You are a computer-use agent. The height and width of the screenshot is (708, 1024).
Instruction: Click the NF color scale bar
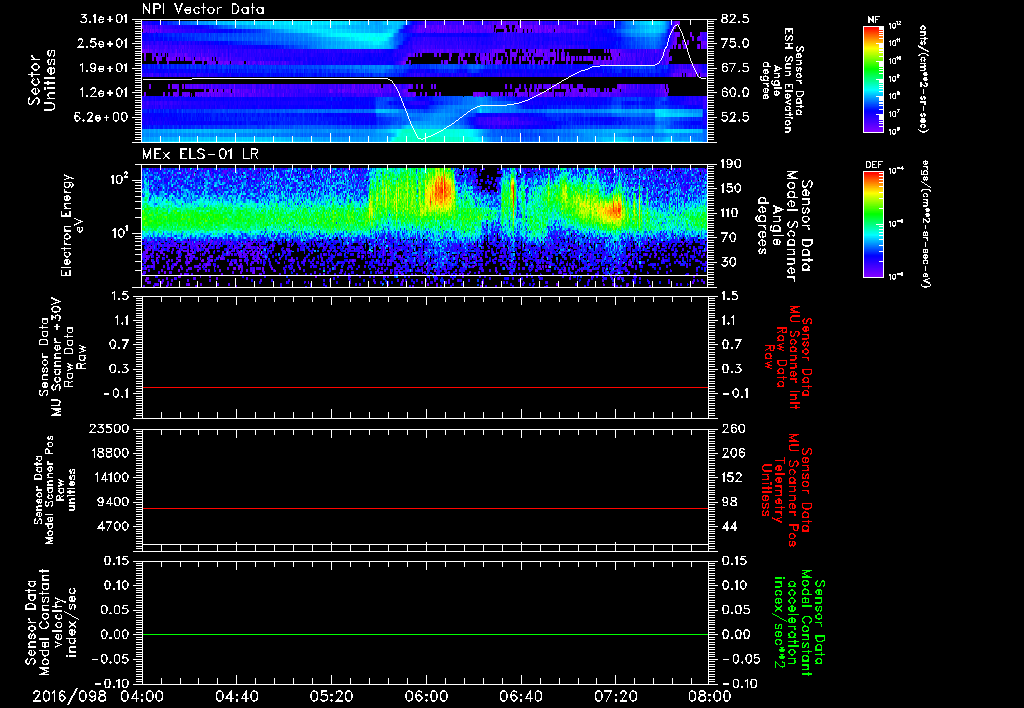coord(874,79)
